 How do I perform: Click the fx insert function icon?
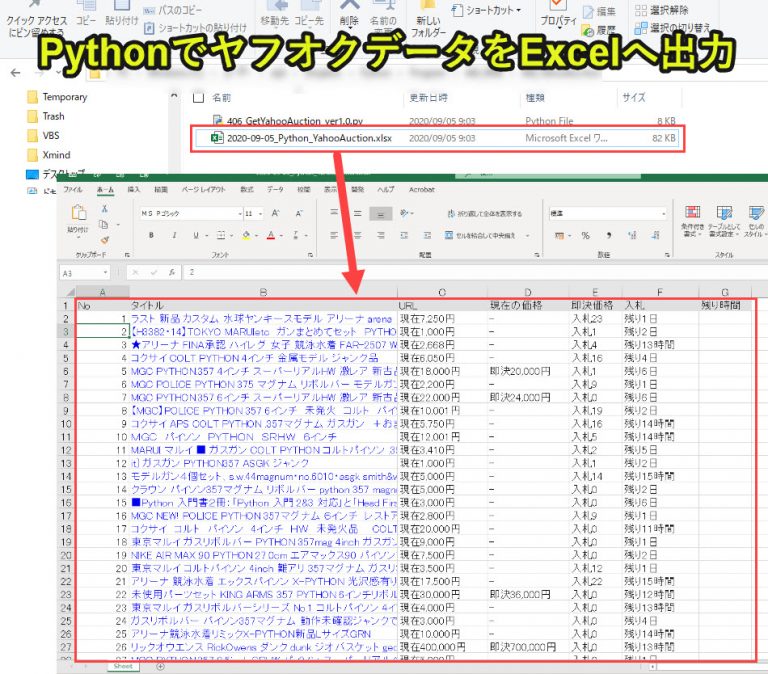point(171,272)
